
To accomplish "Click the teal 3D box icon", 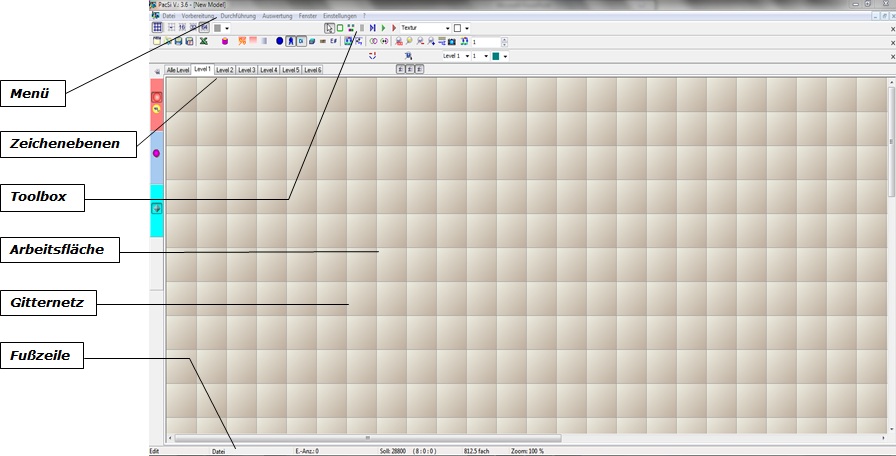I will pyautogui.click(x=312, y=41).
